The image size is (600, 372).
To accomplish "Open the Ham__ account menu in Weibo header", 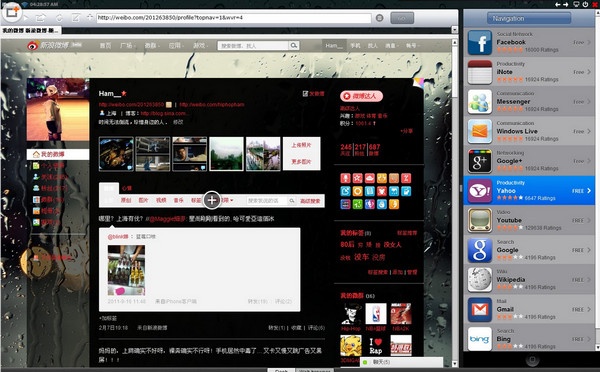I will [334, 46].
